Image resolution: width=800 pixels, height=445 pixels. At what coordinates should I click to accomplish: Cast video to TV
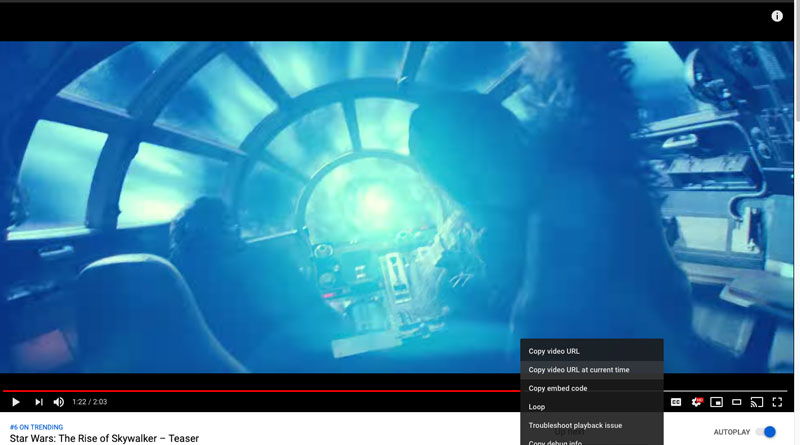[x=757, y=402]
